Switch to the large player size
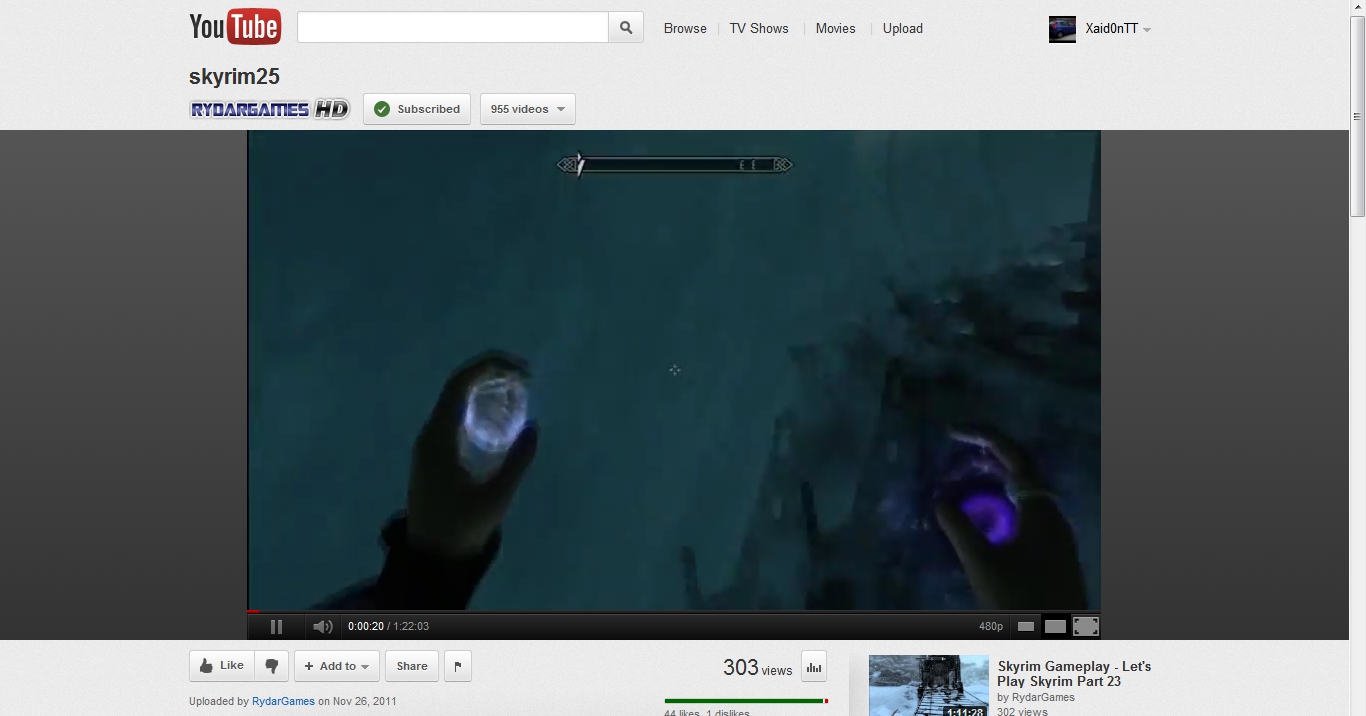This screenshot has width=1366, height=716. 1055,627
